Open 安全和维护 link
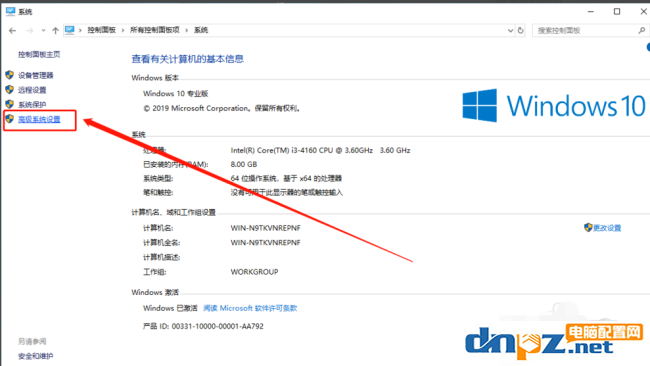This screenshot has height=366, width=650. [x=36, y=356]
